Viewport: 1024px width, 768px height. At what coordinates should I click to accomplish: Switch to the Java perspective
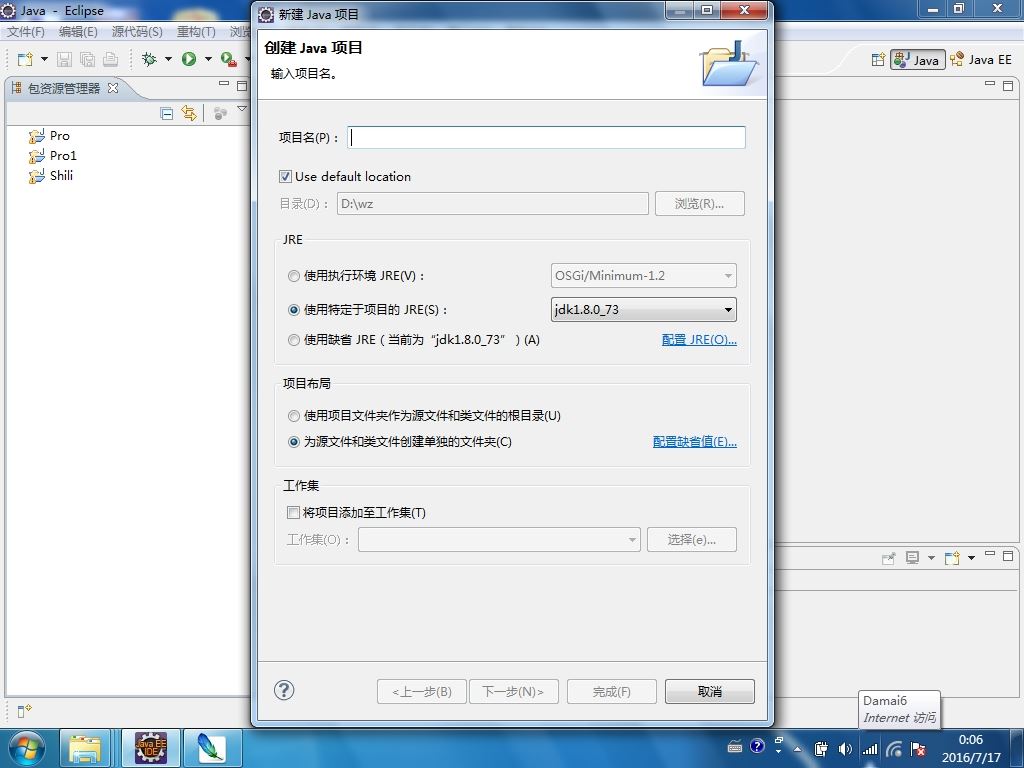click(x=918, y=60)
